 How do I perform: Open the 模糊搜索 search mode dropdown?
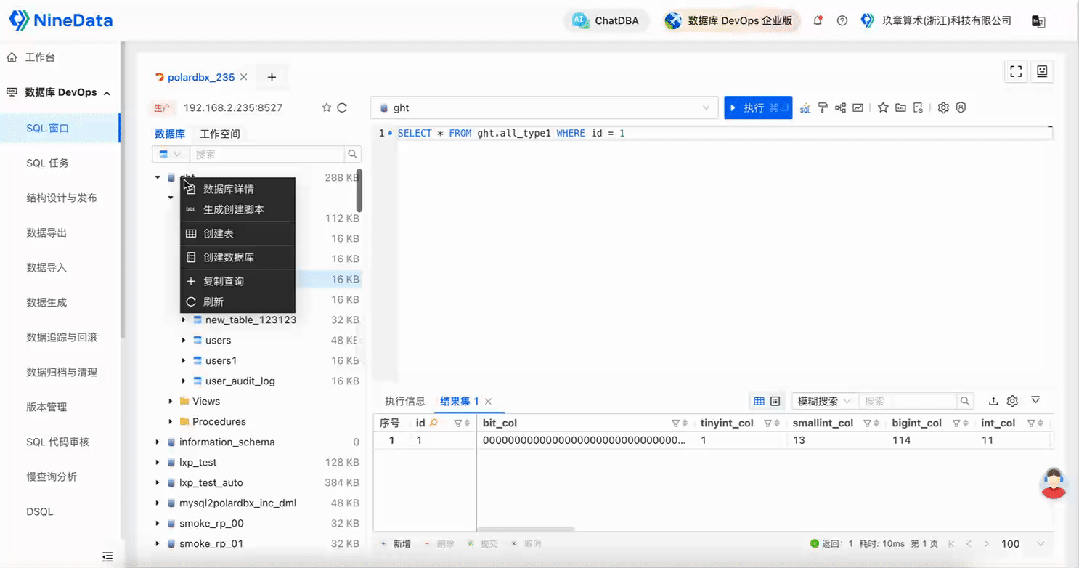click(x=824, y=401)
